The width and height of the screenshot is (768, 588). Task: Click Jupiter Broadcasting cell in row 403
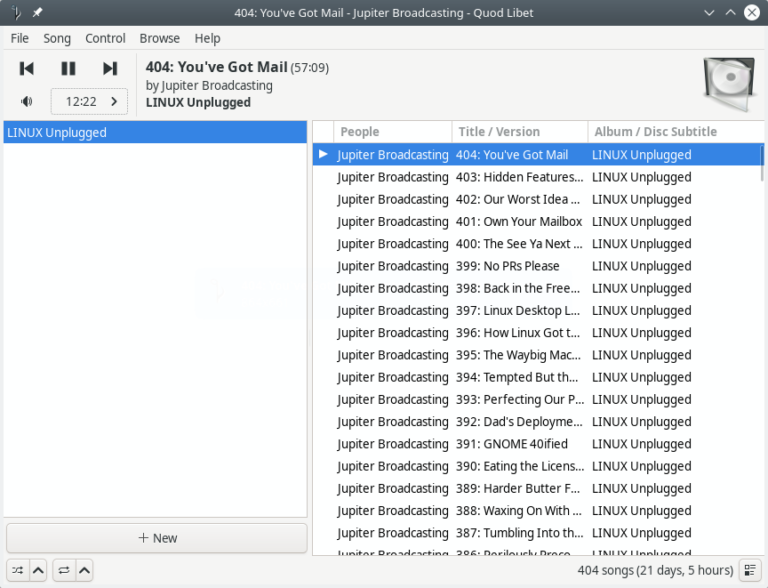[x=393, y=177]
